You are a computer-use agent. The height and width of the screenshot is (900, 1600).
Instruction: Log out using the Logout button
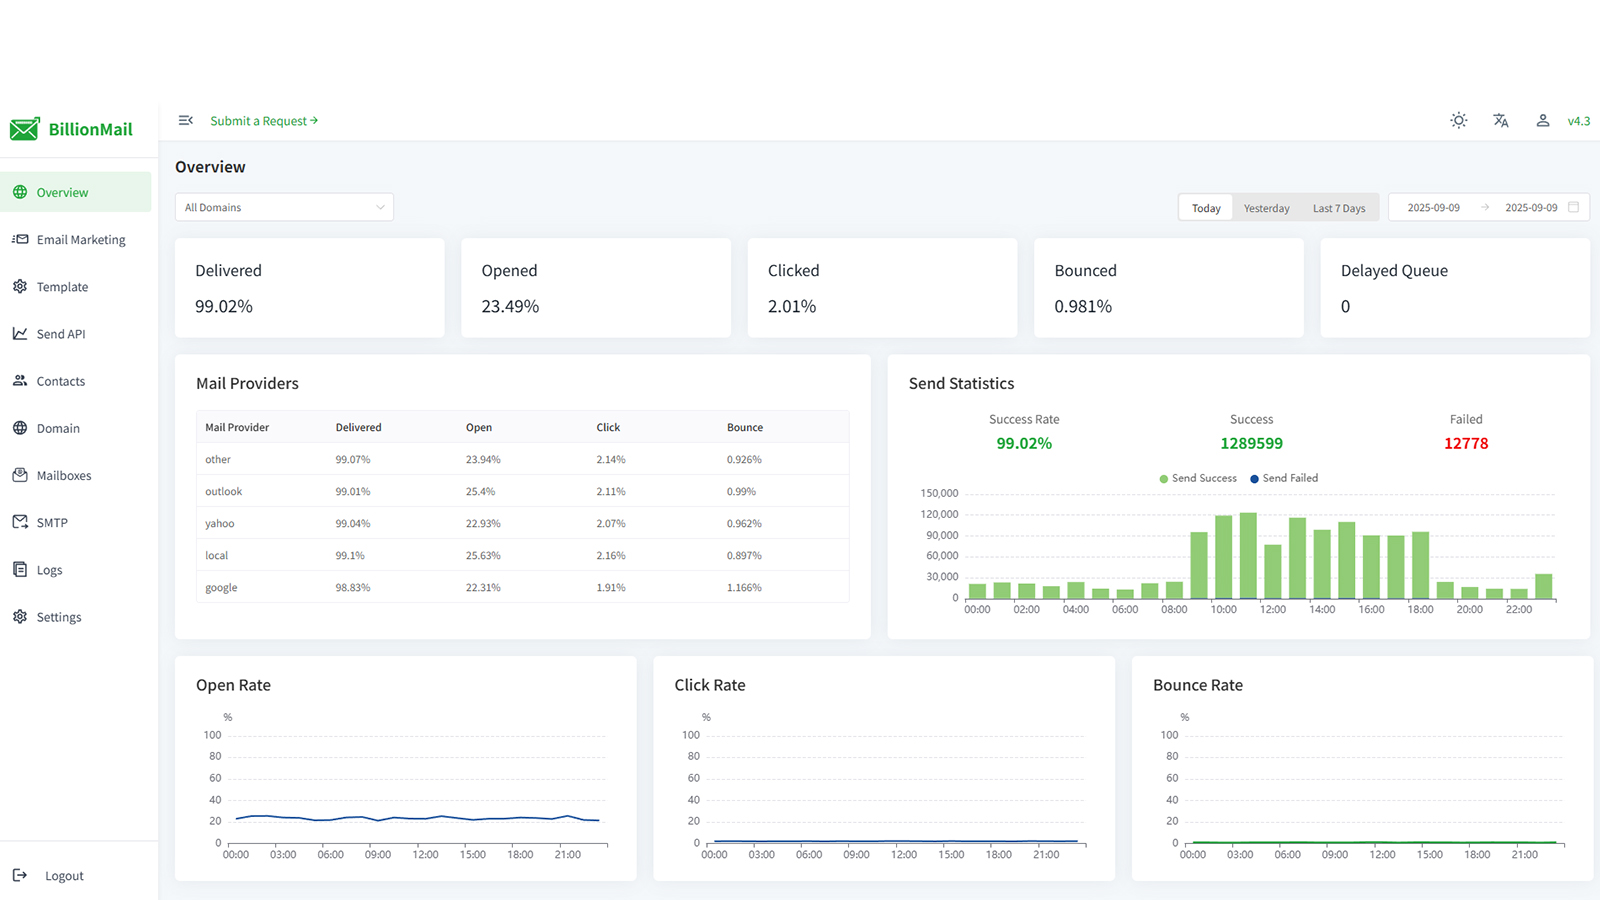63,876
